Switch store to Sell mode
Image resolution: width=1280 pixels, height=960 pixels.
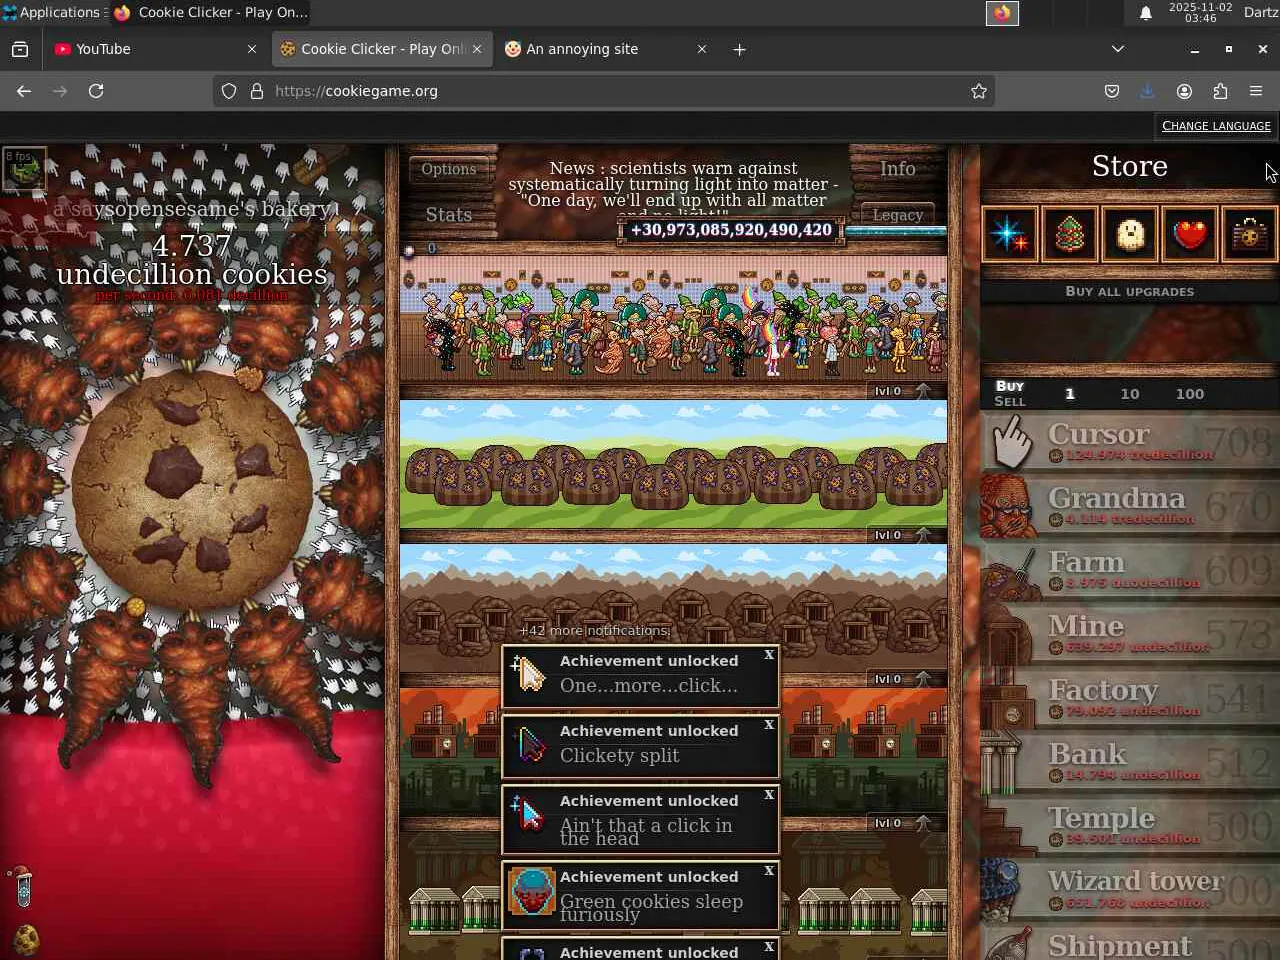[1010, 401]
